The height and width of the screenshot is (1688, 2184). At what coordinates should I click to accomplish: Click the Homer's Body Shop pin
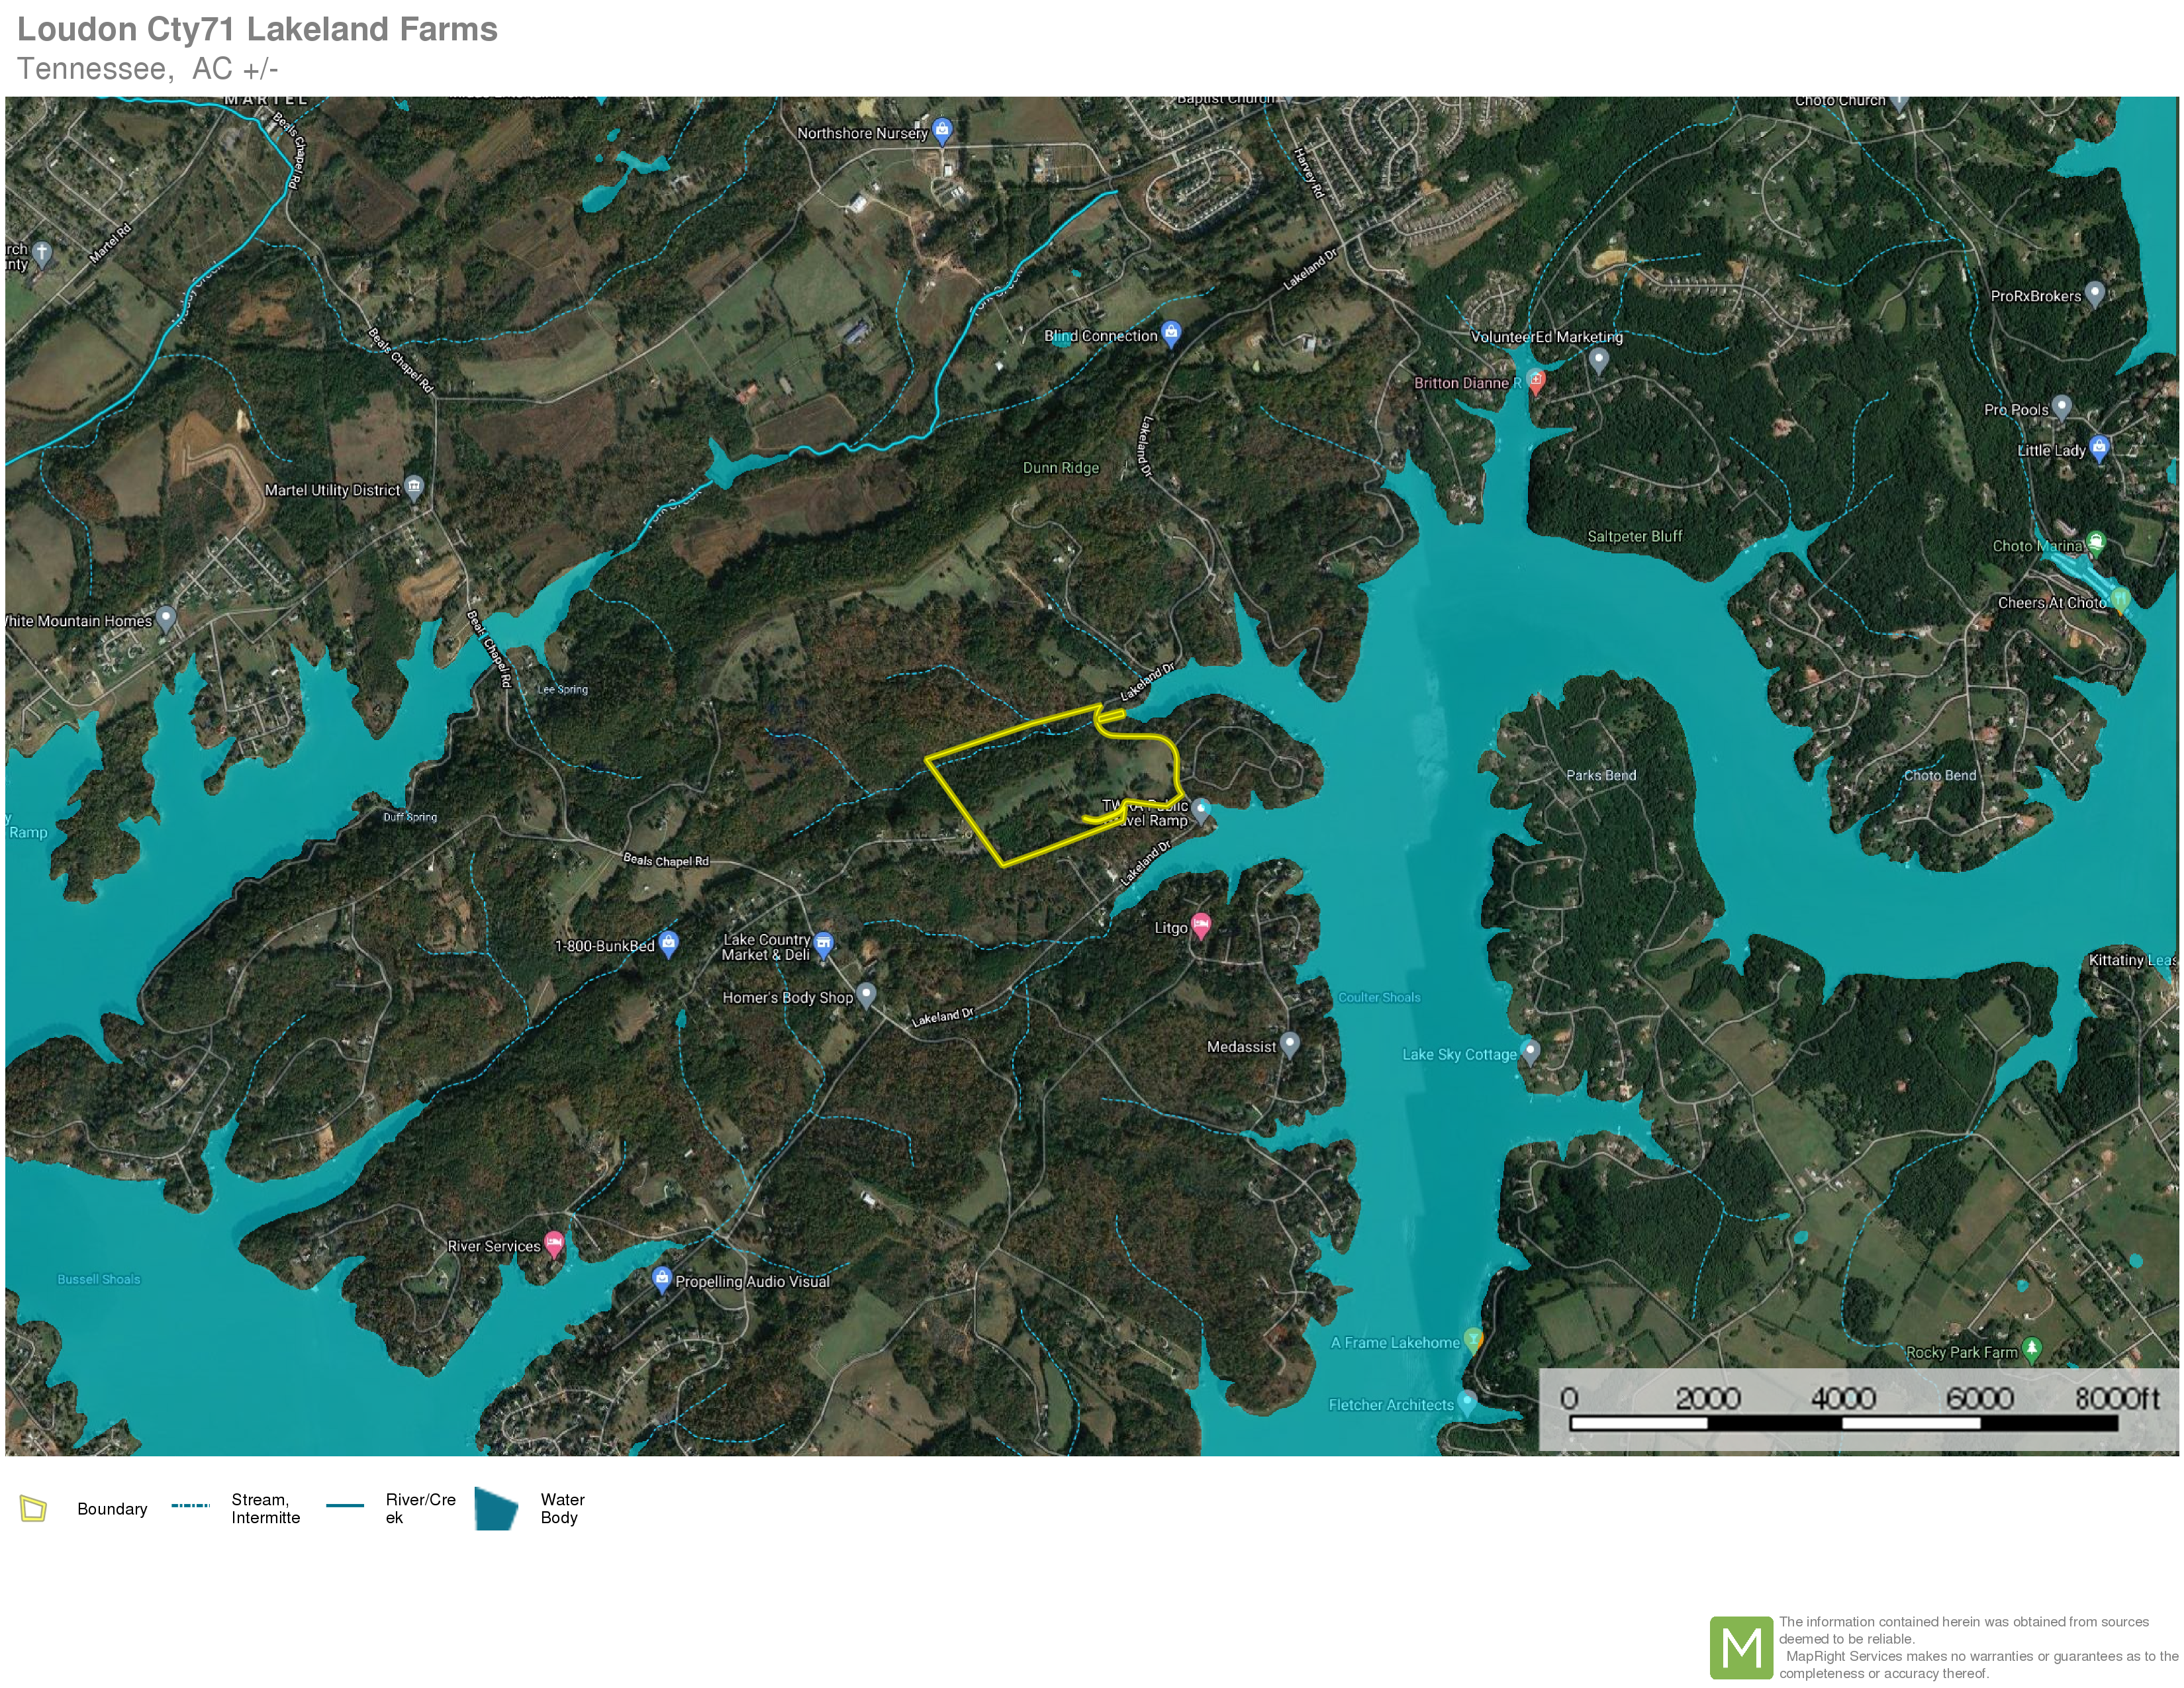pyautogui.click(x=867, y=993)
